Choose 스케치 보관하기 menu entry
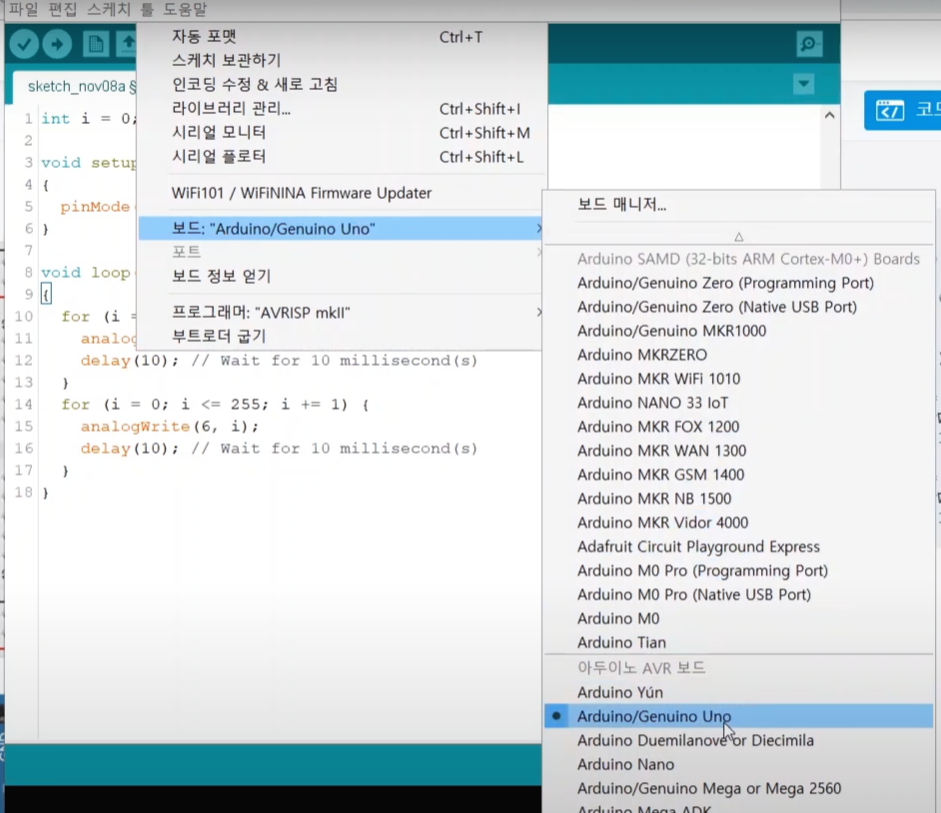Image resolution: width=941 pixels, height=813 pixels. coord(341,61)
